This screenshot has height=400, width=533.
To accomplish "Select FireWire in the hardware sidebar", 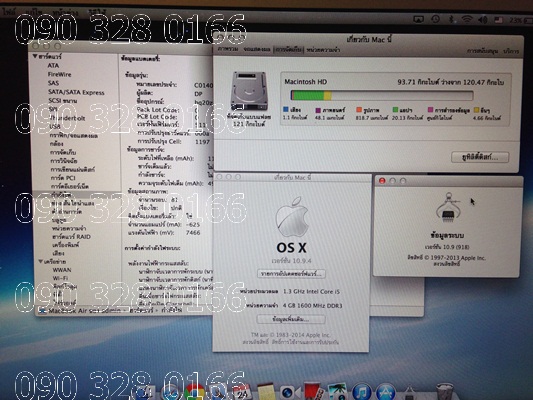I will point(59,74).
